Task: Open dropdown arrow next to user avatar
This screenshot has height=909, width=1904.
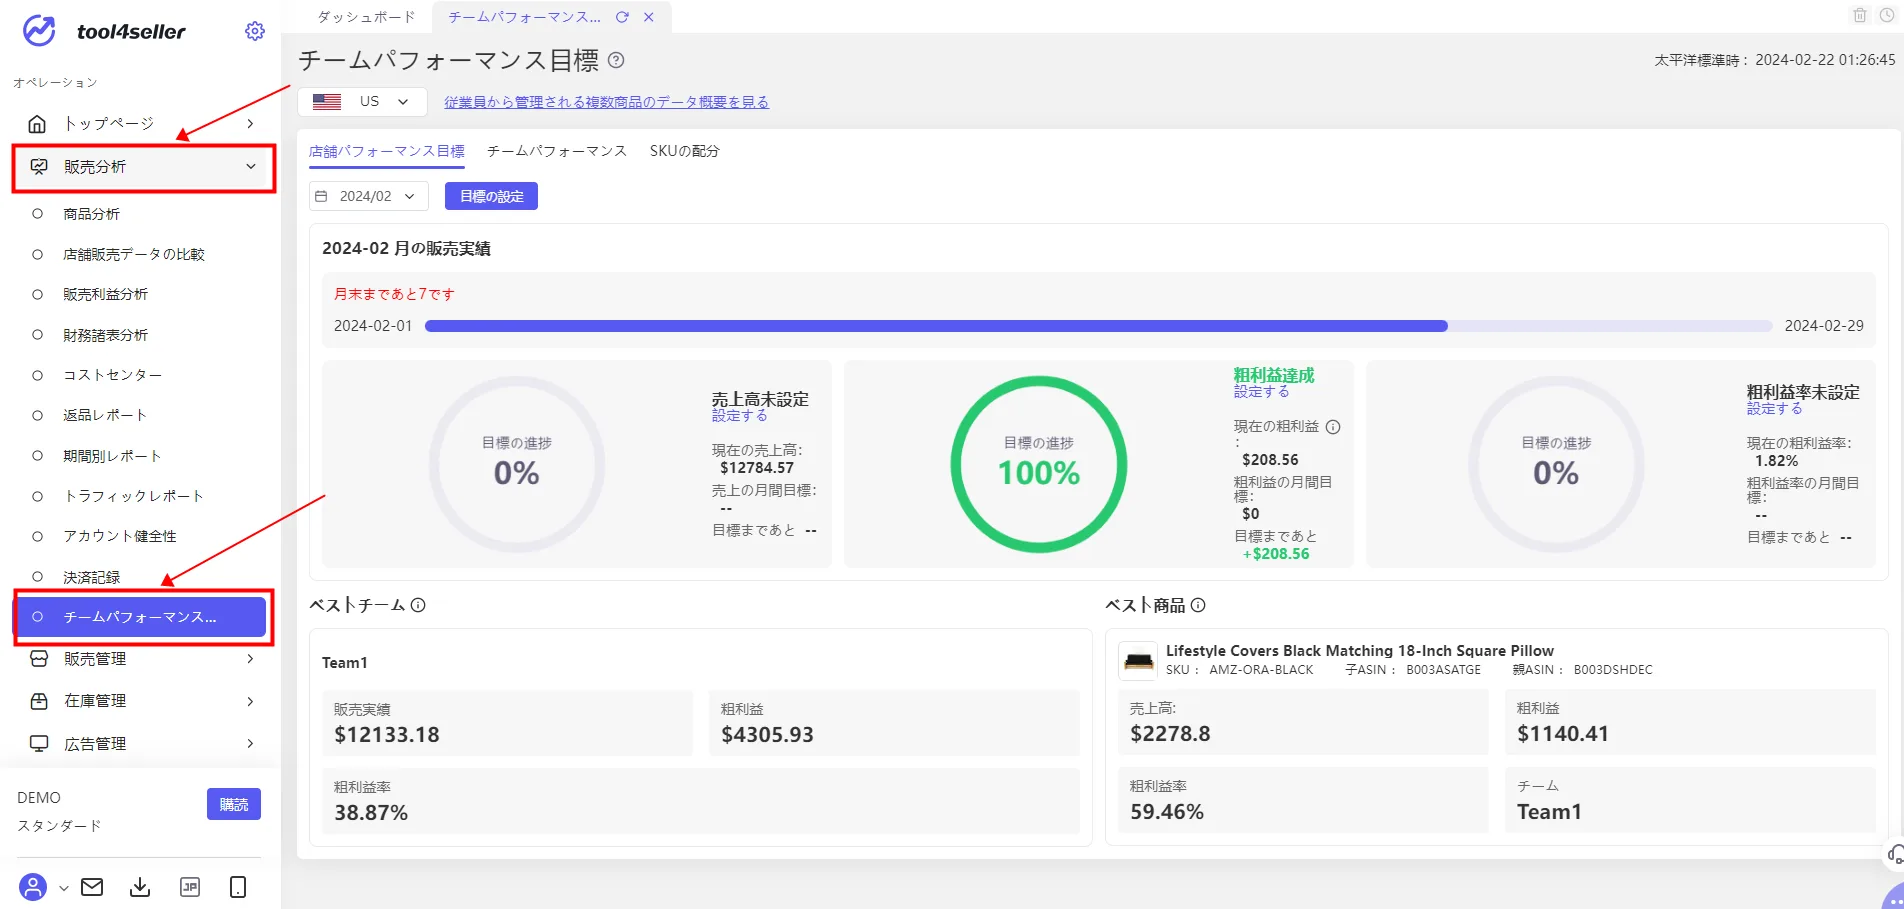Action: 63,888
